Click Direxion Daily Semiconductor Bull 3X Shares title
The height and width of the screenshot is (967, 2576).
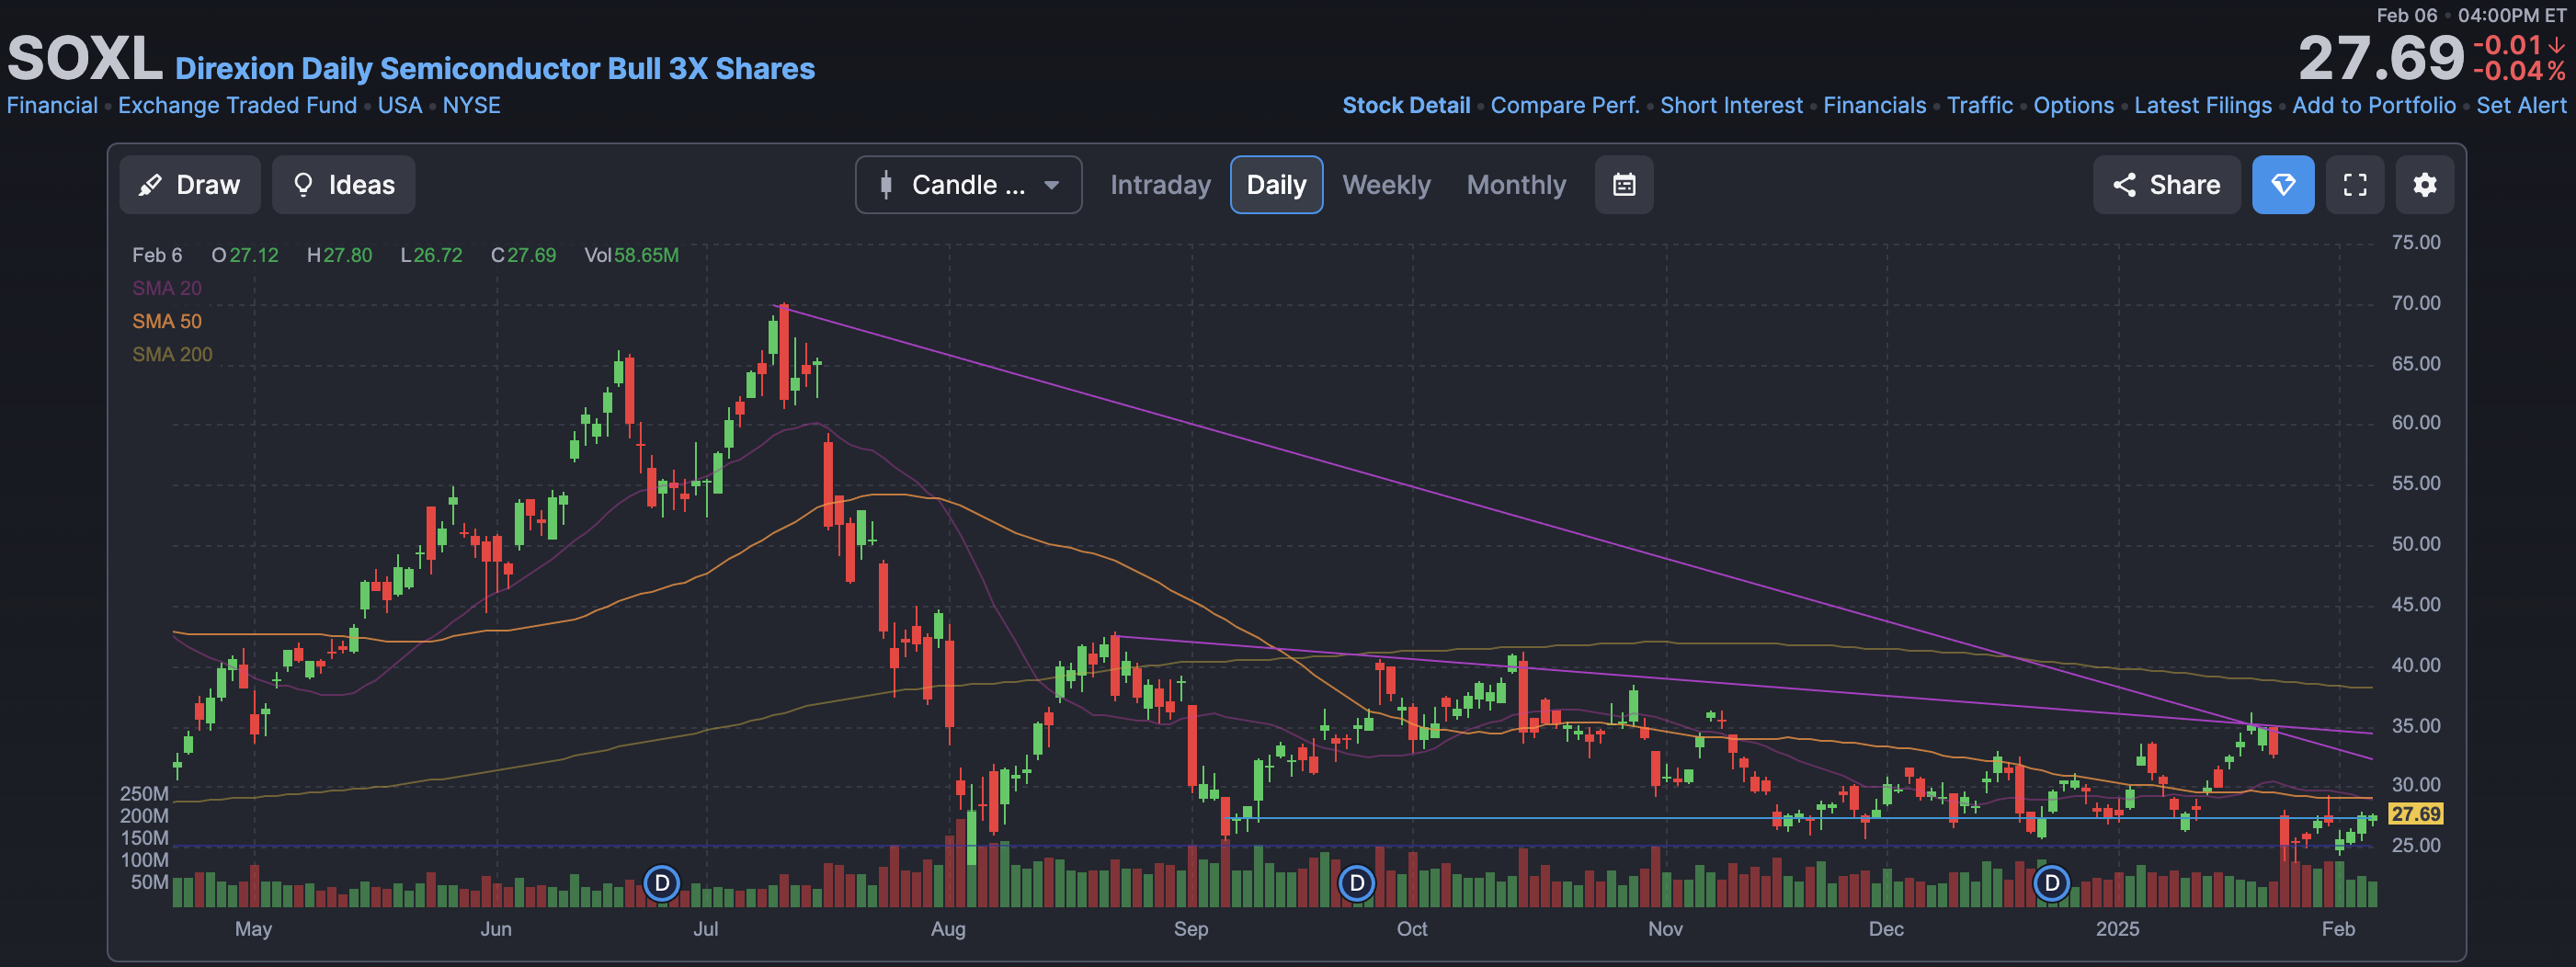click(495, 68)
